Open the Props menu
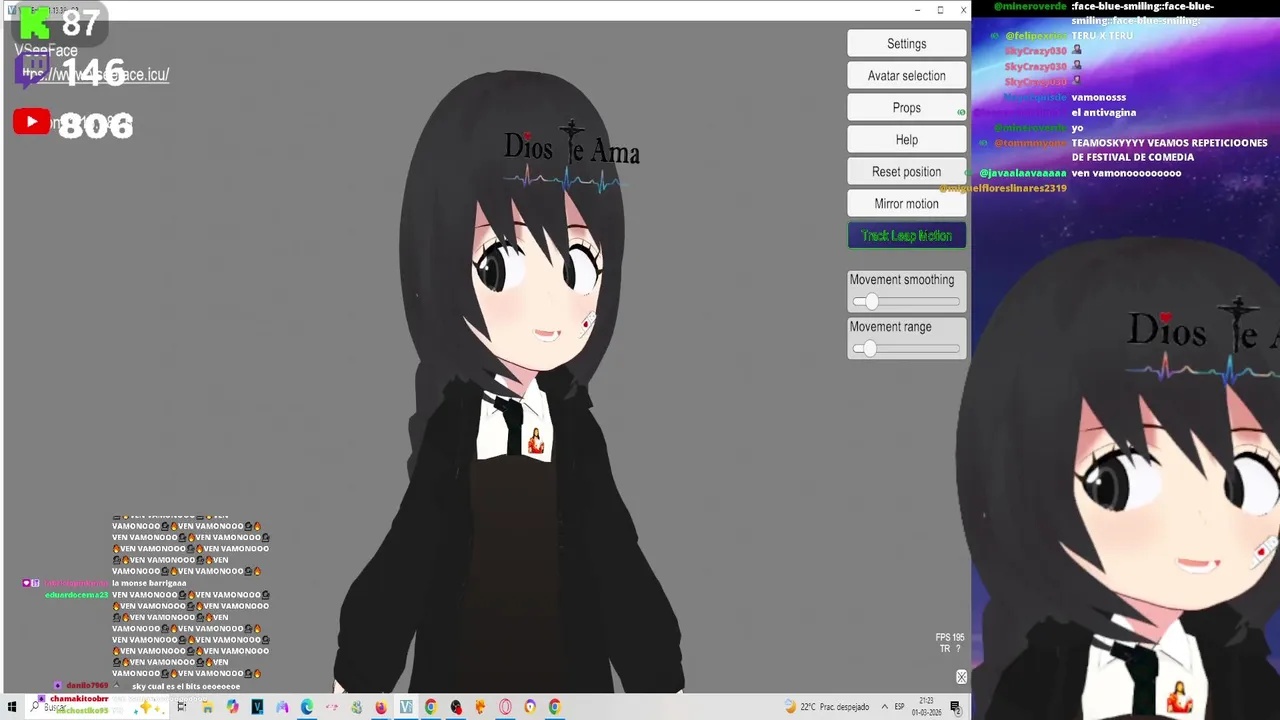 [906, 108]
